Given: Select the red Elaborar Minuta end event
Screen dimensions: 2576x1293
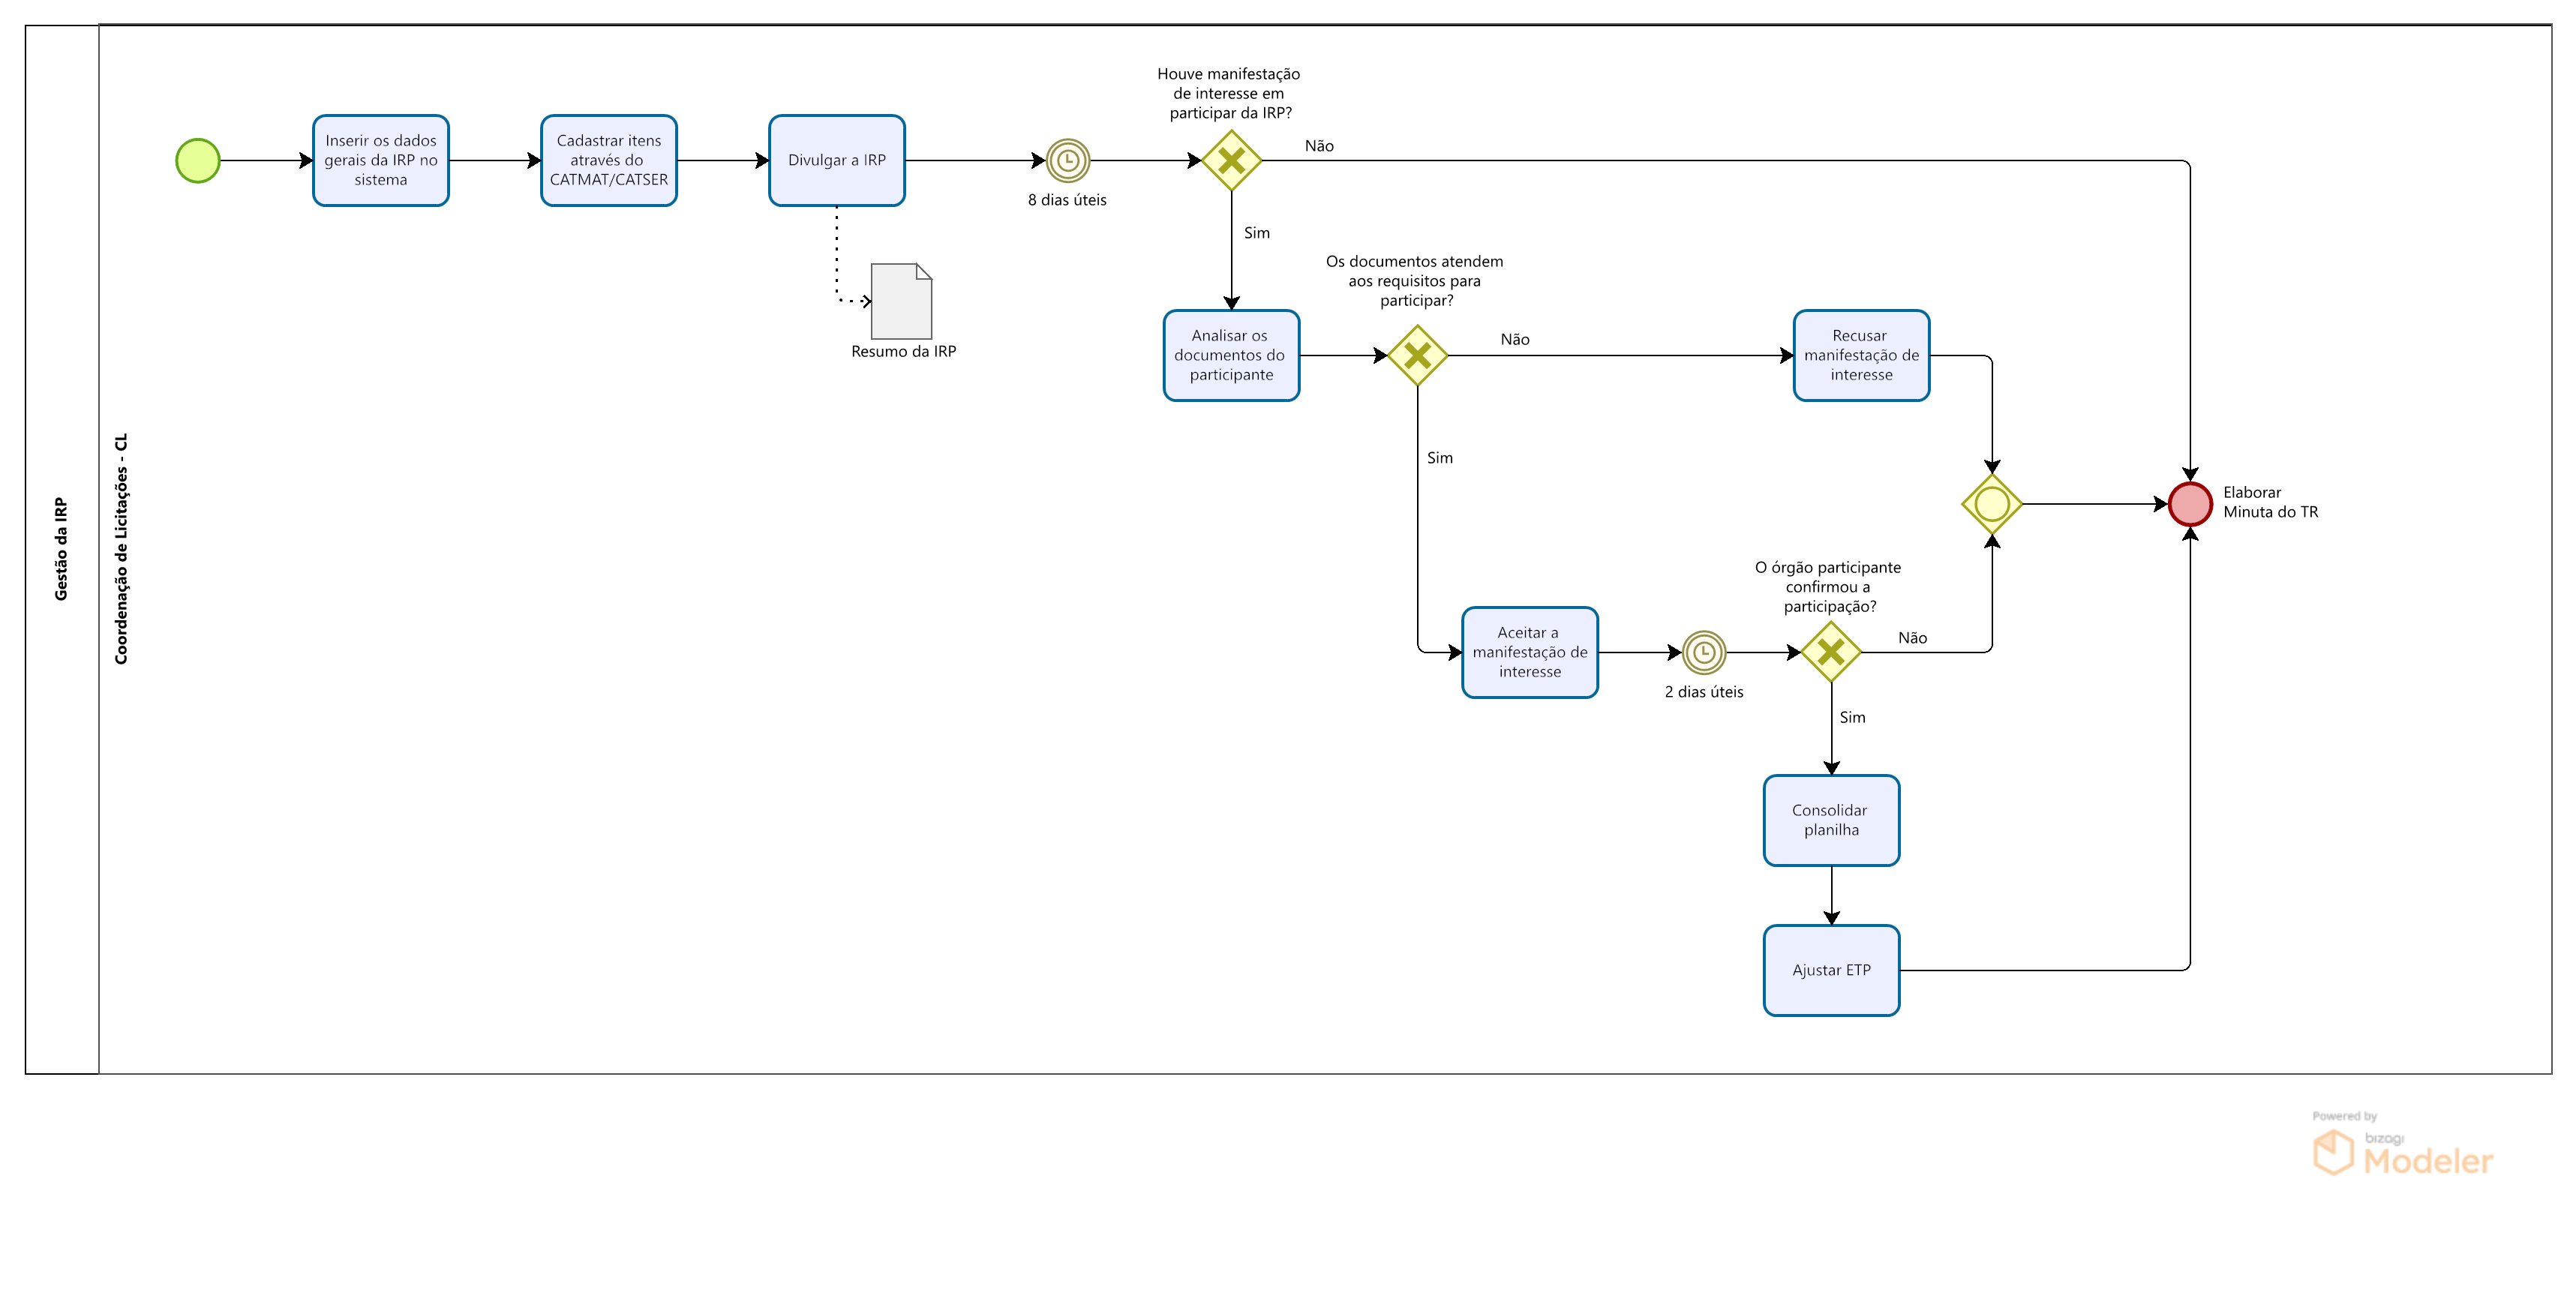Looking at the screenshot, I should click(2189, 504).
